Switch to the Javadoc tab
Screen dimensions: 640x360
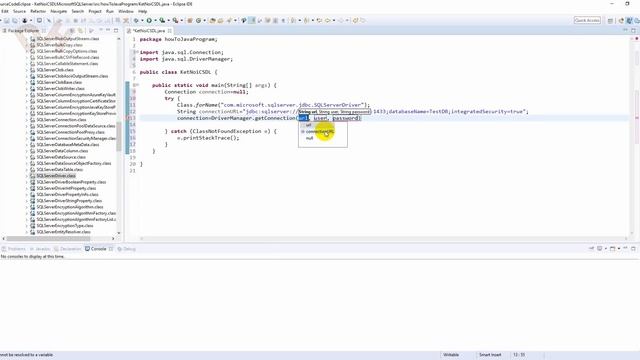point(40,249)
